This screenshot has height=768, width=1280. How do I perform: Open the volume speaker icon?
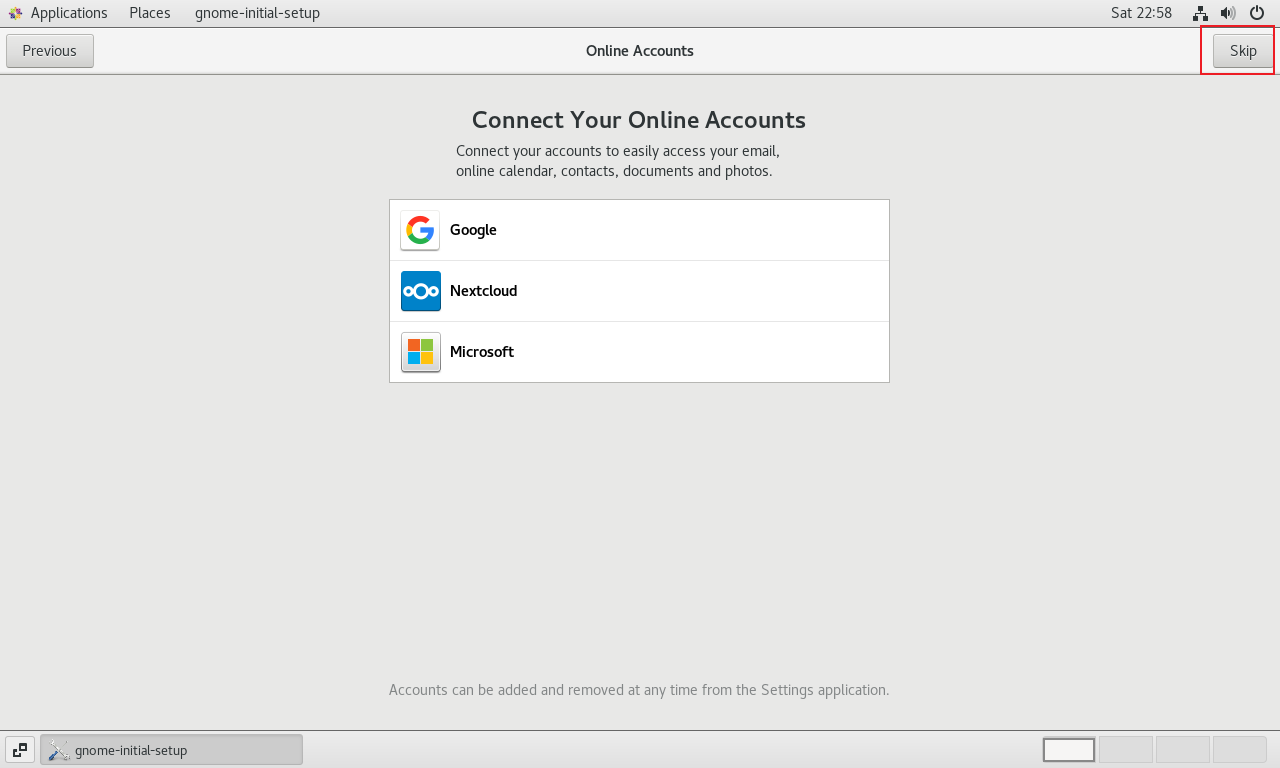click(1228, 13)
